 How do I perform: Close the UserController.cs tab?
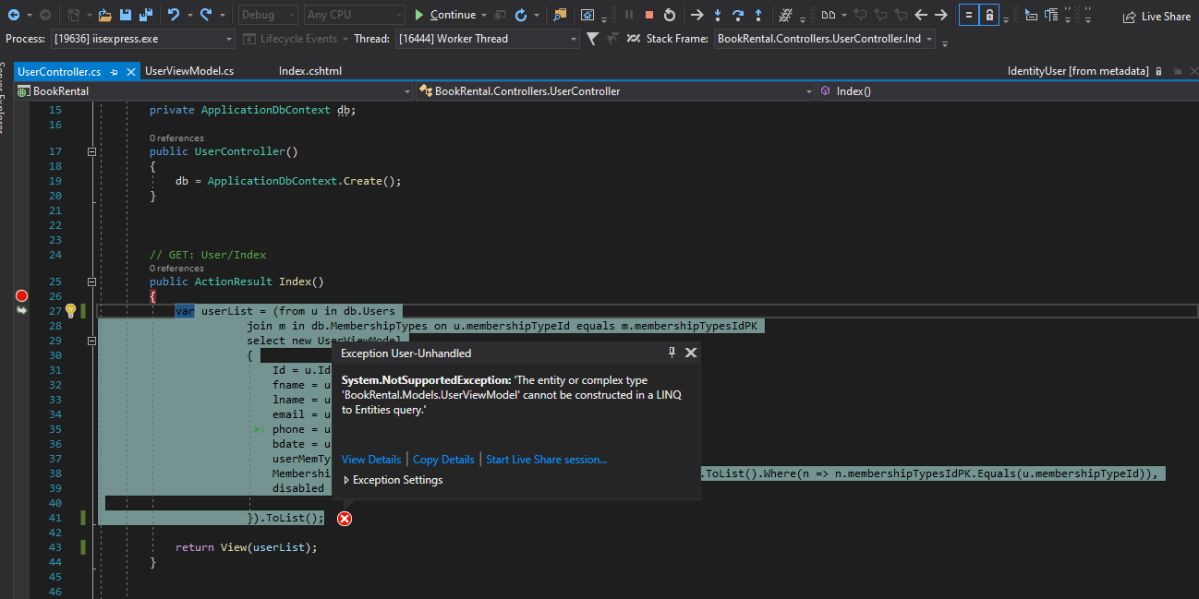(131, 72)
